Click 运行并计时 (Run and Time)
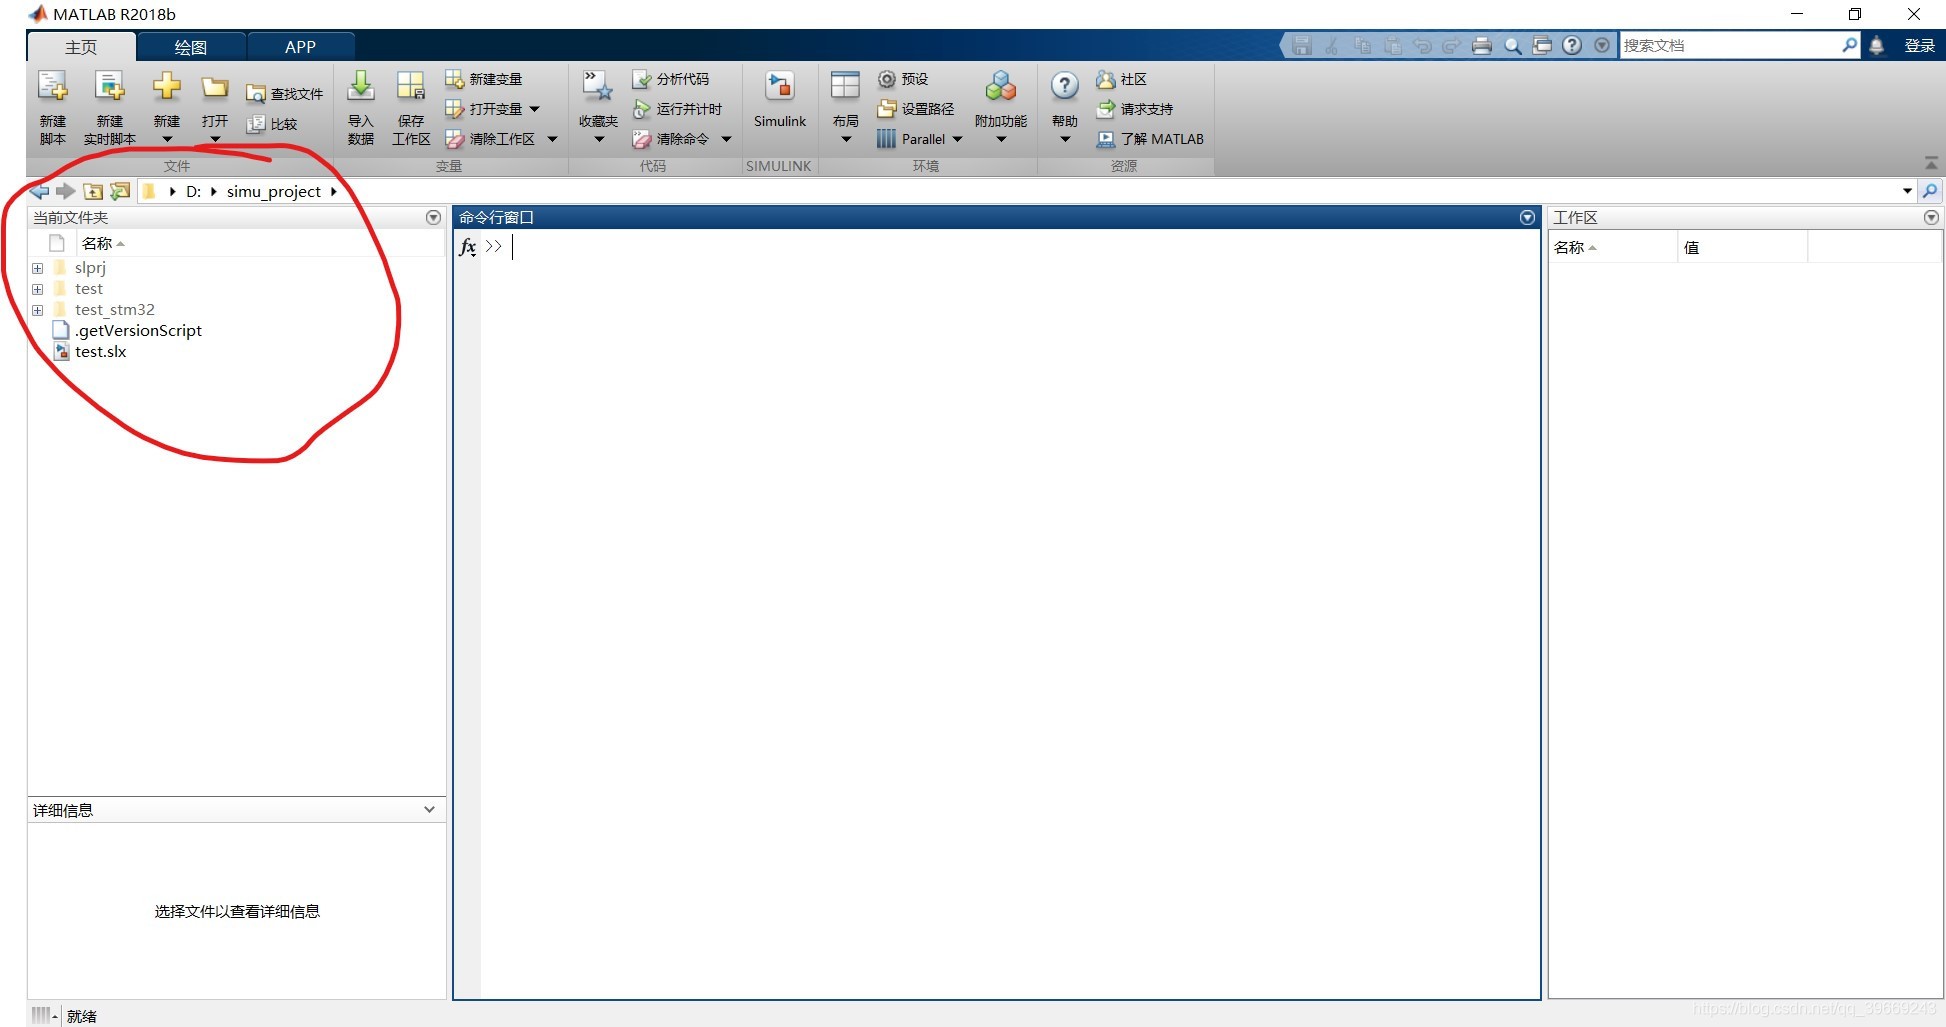 (x=677, y=109)
